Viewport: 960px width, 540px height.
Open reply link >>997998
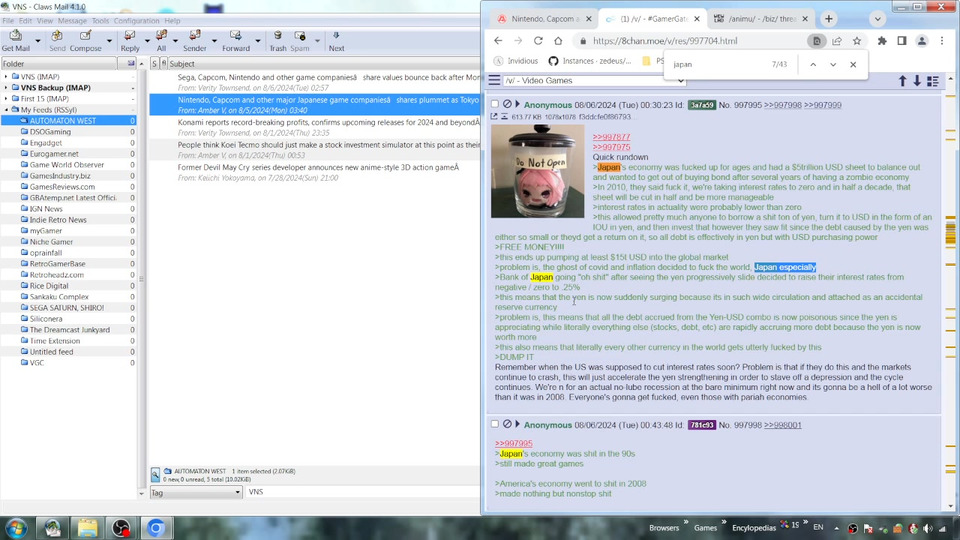782,105
